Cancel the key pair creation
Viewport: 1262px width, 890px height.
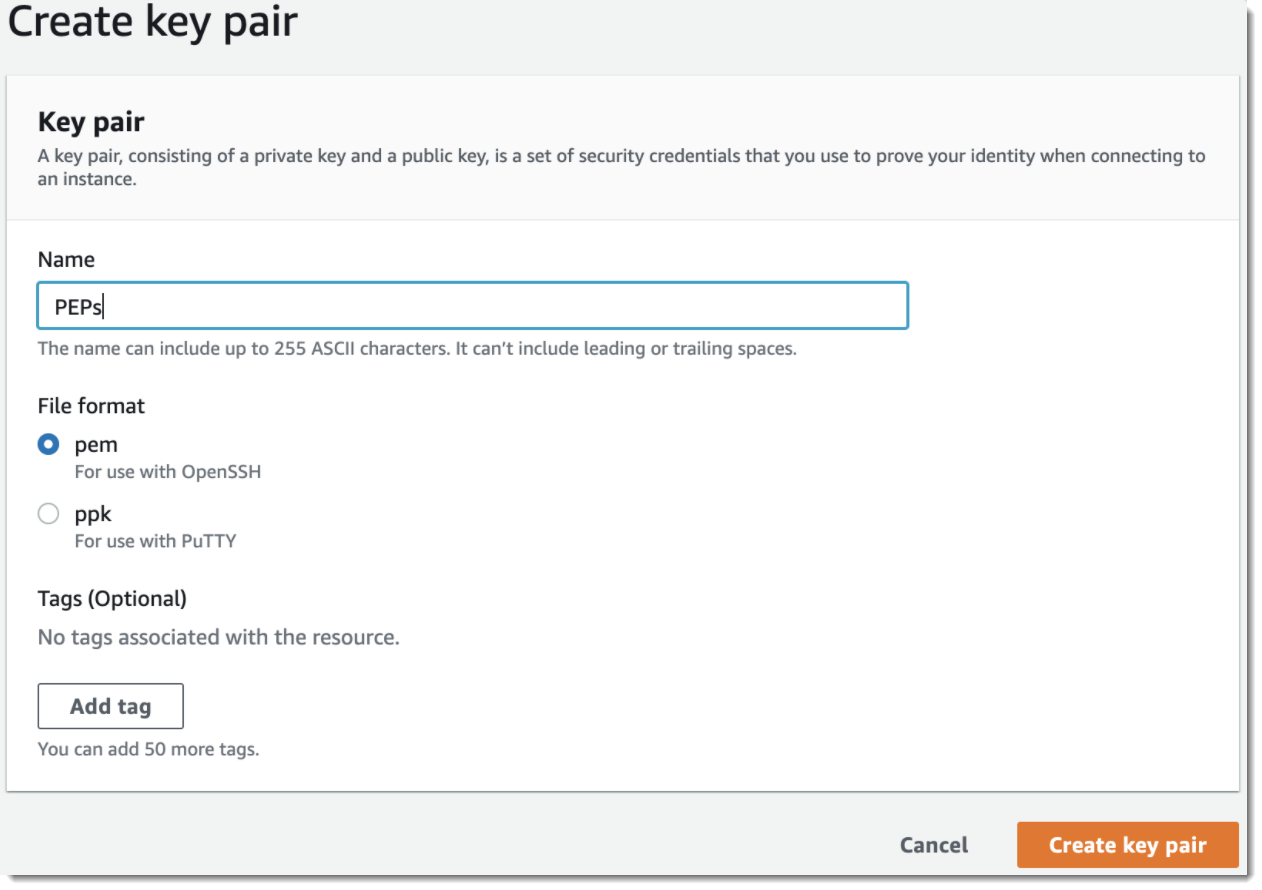tap(934, 845)
